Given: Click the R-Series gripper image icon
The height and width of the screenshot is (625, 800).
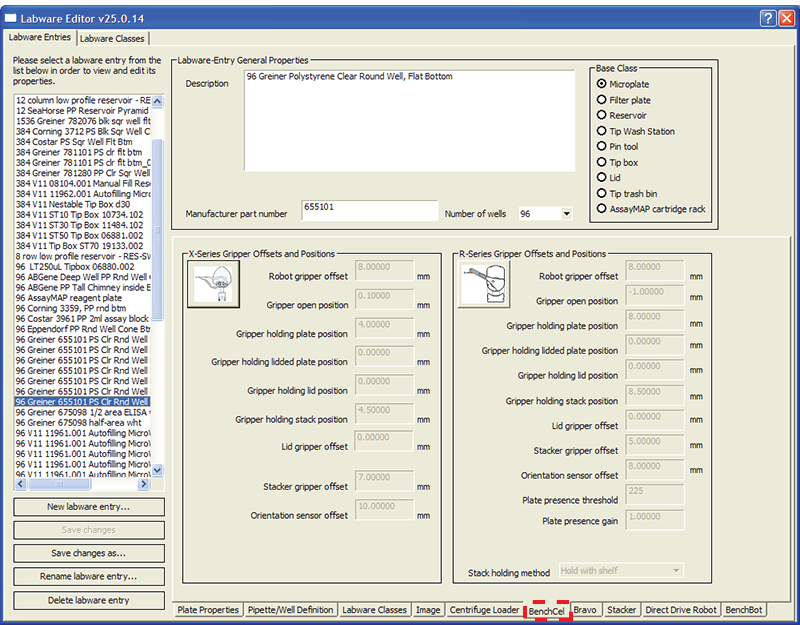Looking at the screenshot, I should point(483,286).
